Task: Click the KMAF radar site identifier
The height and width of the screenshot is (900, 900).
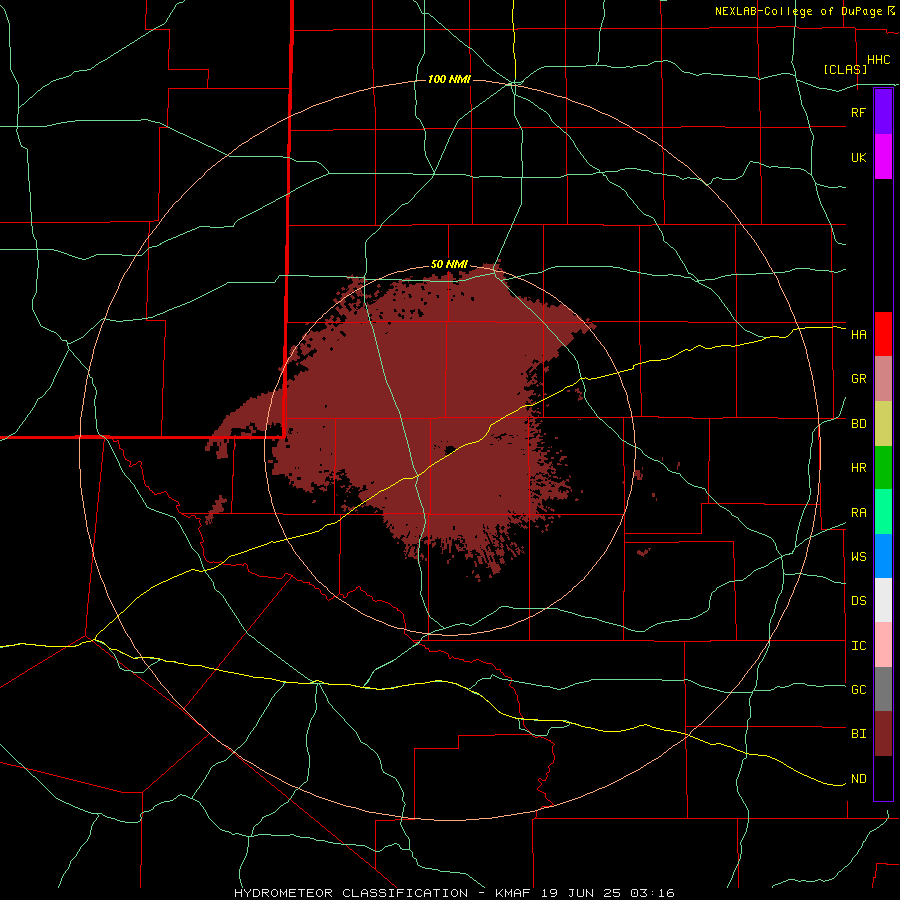Action: tap(515, 893)
